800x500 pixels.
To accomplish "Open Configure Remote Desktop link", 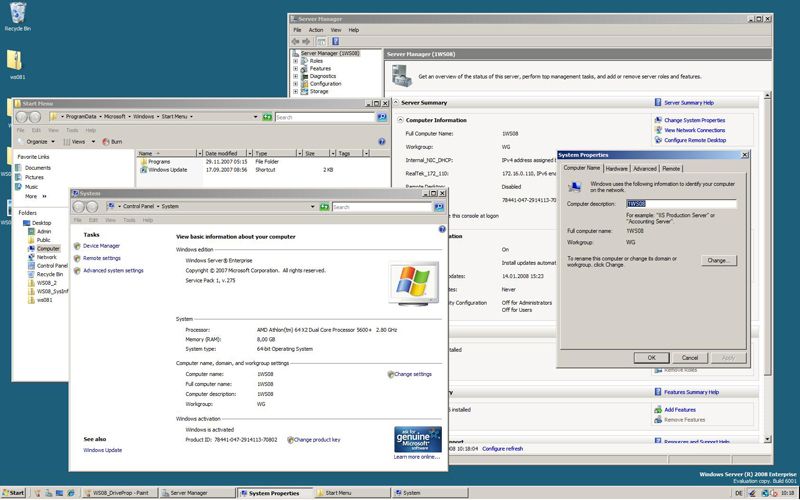I will tap(695, 140).
